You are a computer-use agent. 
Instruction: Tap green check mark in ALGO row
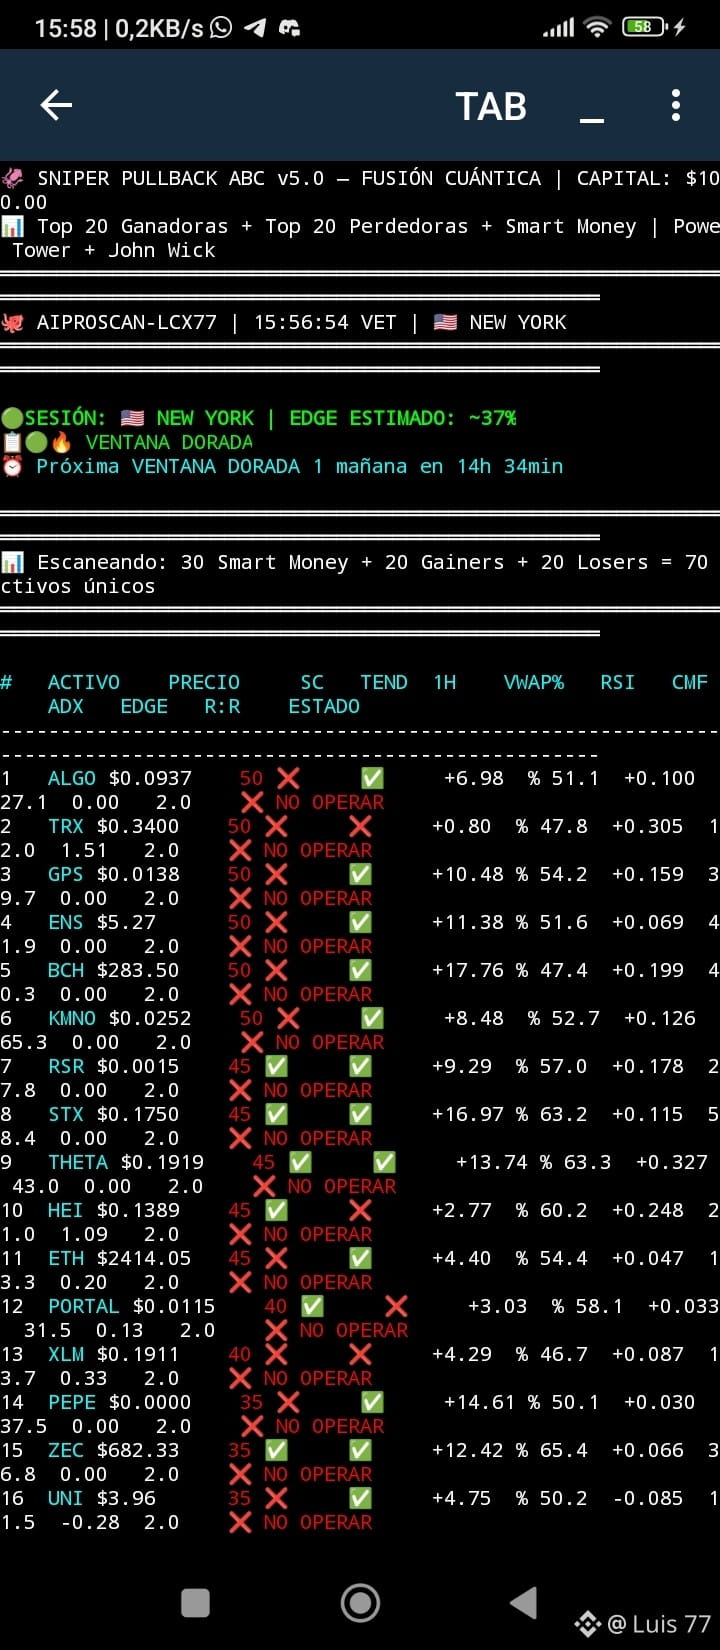[x=372, y=778]
